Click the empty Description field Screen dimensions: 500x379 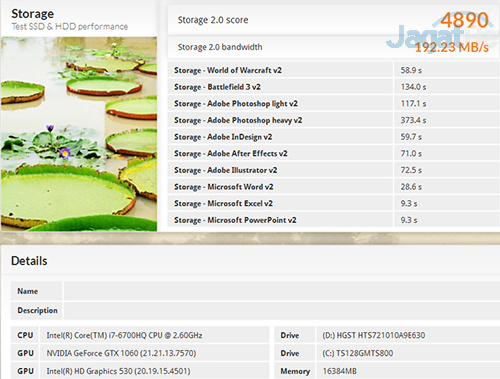click(x=282, y=310)
